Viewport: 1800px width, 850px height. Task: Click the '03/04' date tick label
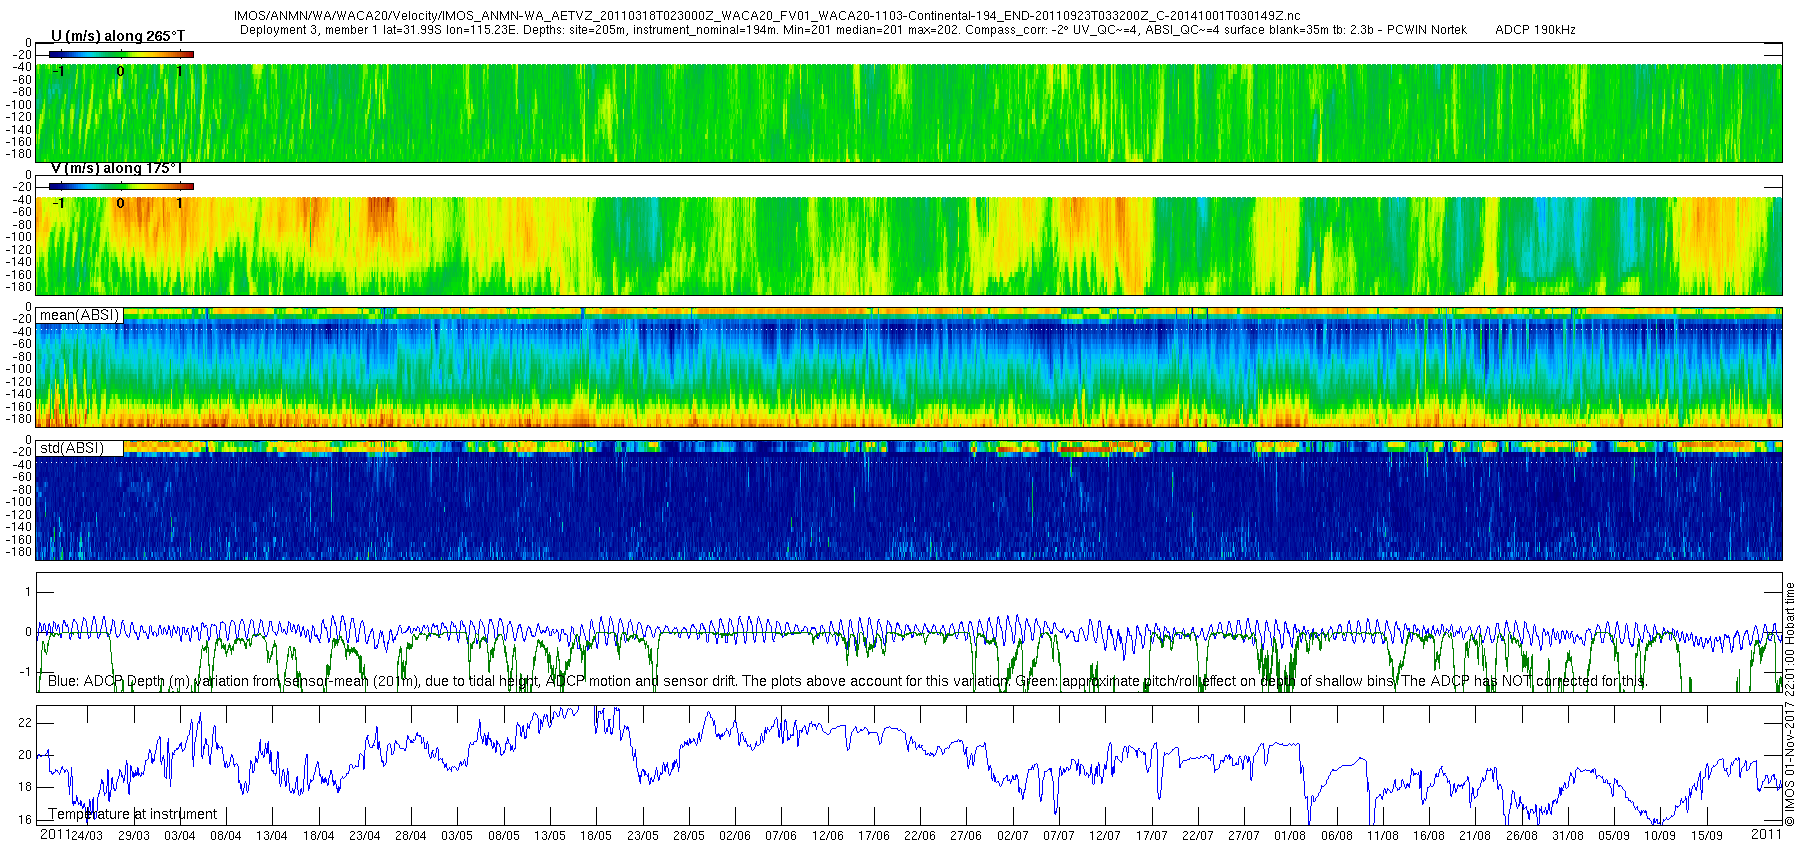click(x=180, y=836)
